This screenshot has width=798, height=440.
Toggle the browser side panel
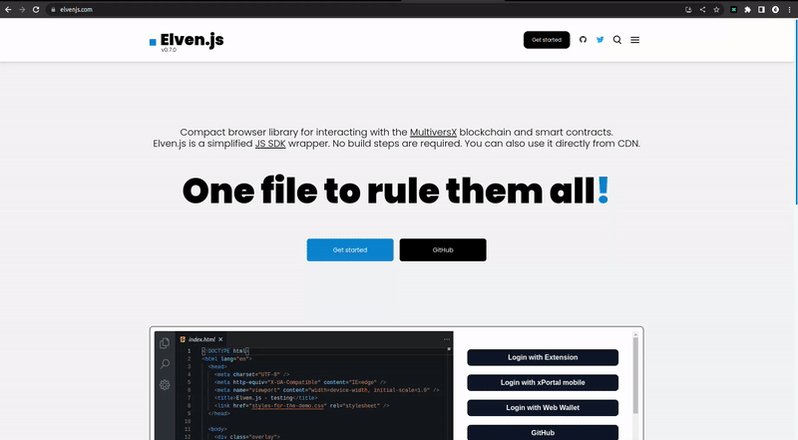tap(761, 9)
